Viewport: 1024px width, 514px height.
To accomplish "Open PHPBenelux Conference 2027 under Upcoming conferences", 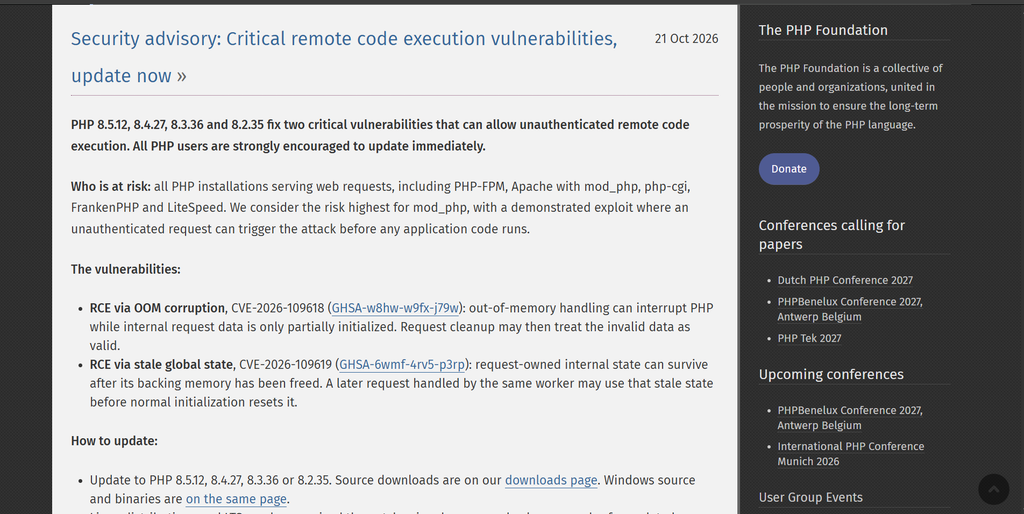I will coord(850,418).
